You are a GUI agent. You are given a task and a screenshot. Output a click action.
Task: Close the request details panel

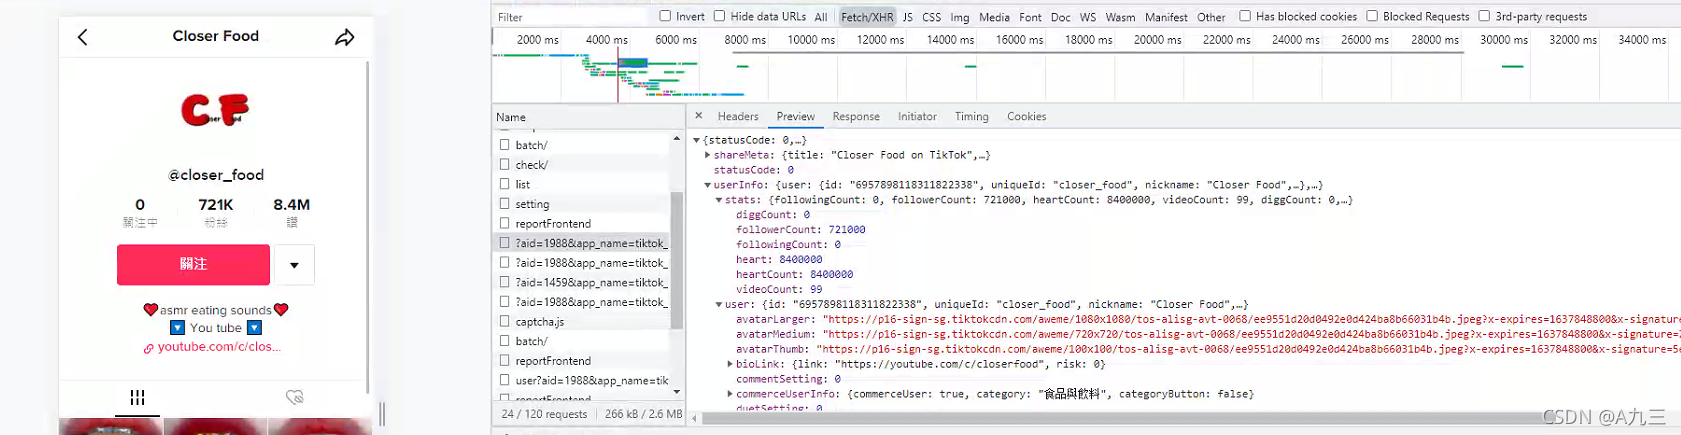698,116
